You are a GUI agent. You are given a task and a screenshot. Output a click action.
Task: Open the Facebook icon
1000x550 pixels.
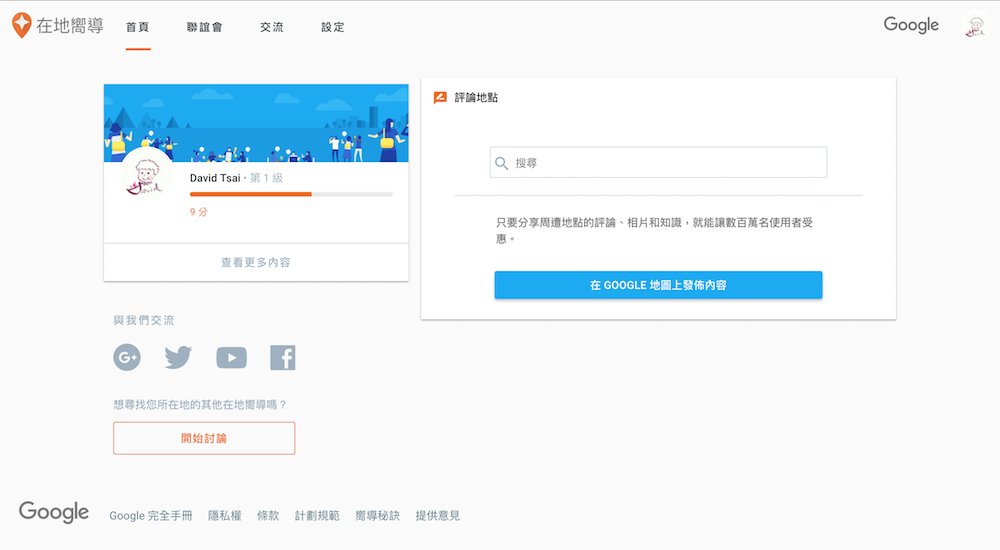tap(283, 357)
